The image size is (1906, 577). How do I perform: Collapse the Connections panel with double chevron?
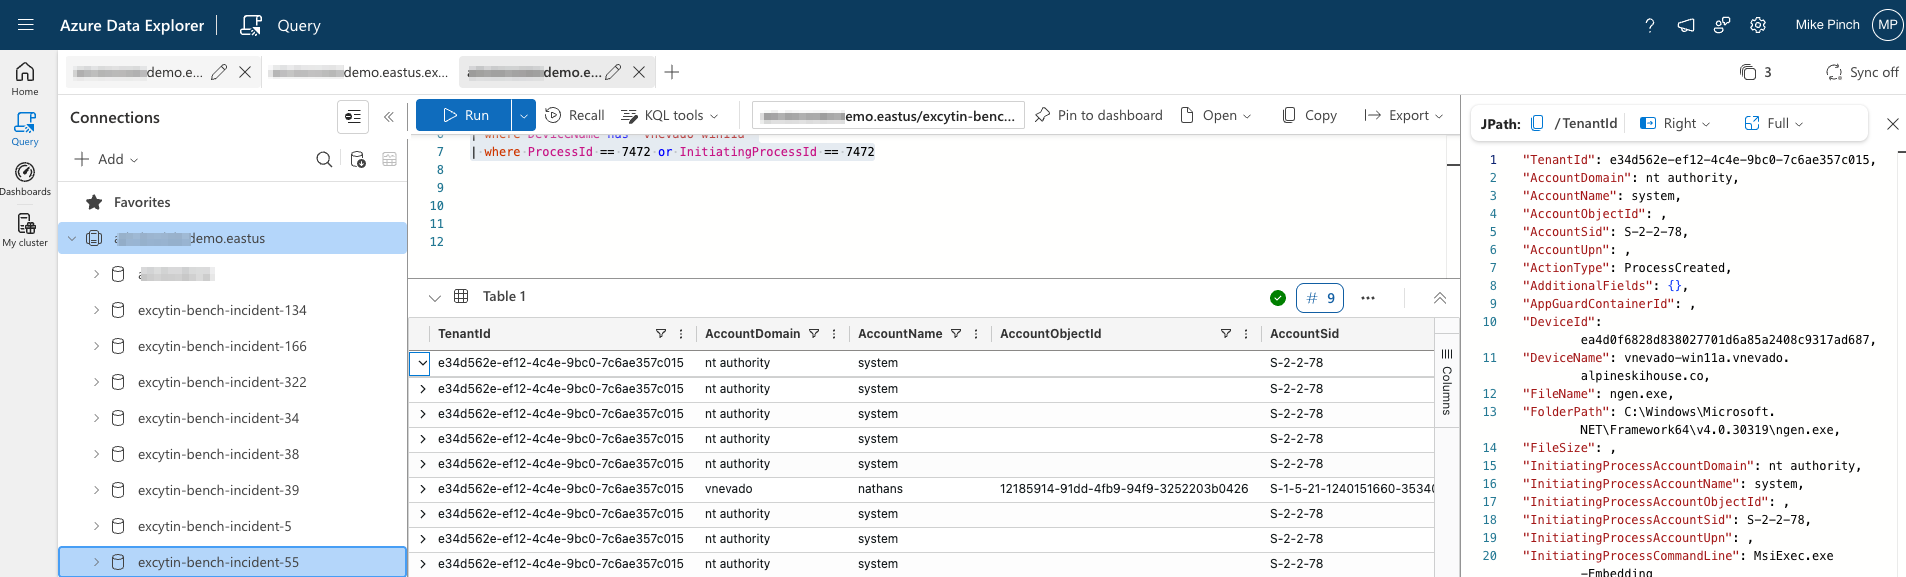click(389, 117)
